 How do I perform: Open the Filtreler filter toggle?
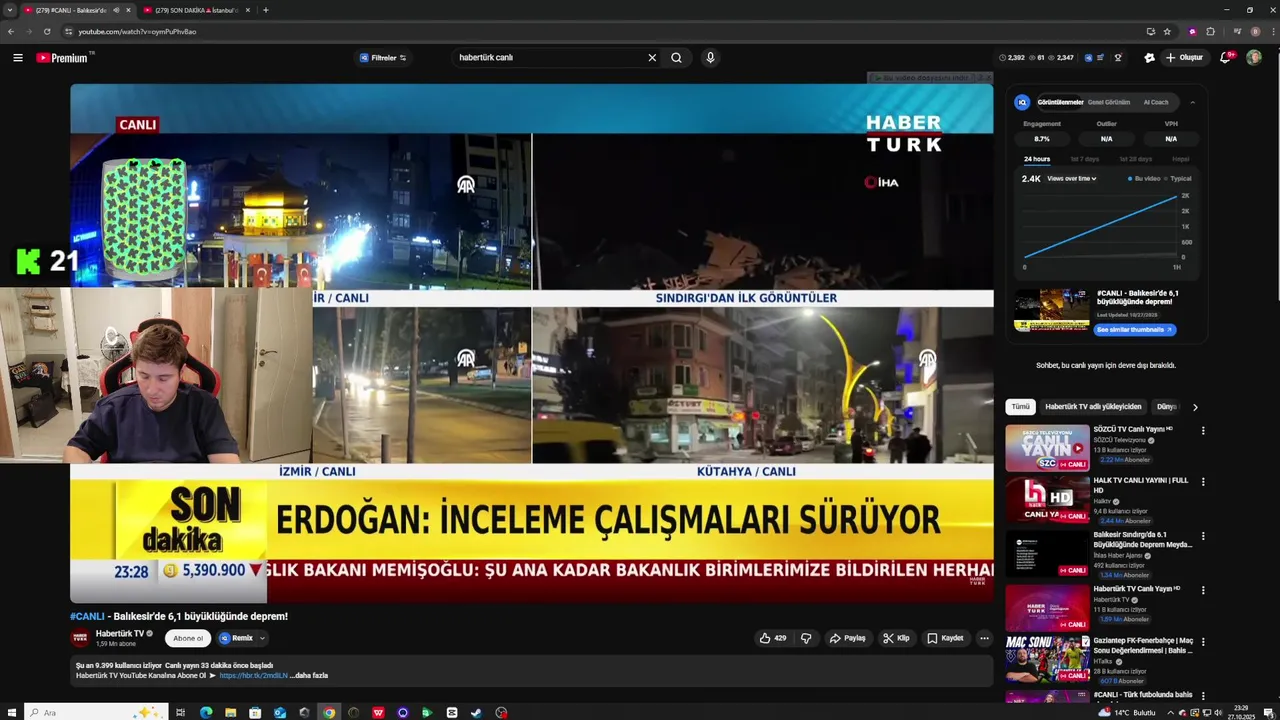pyautogui.click(x=383, y=58)
